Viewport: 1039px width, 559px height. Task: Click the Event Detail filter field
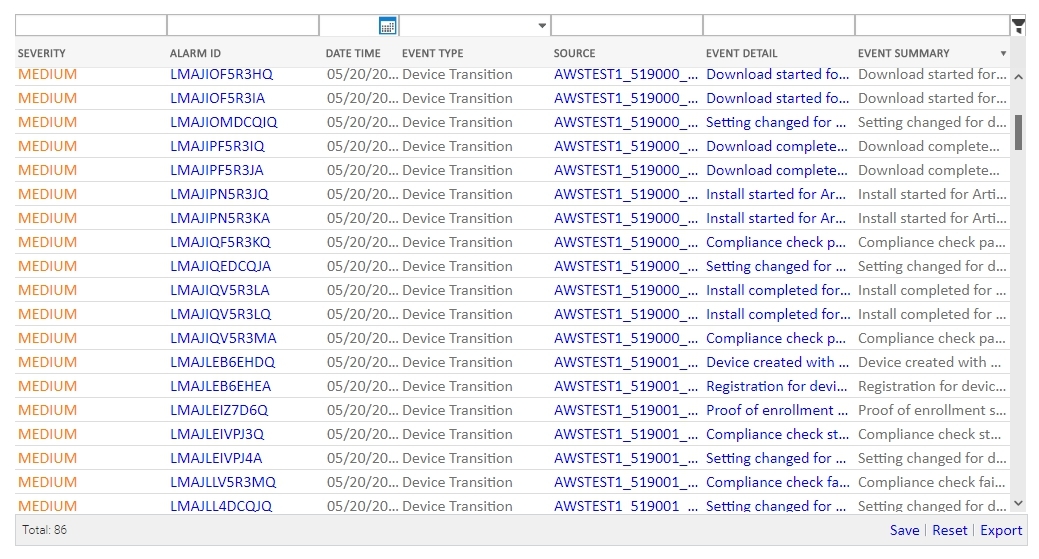click(x=778, y=26)
